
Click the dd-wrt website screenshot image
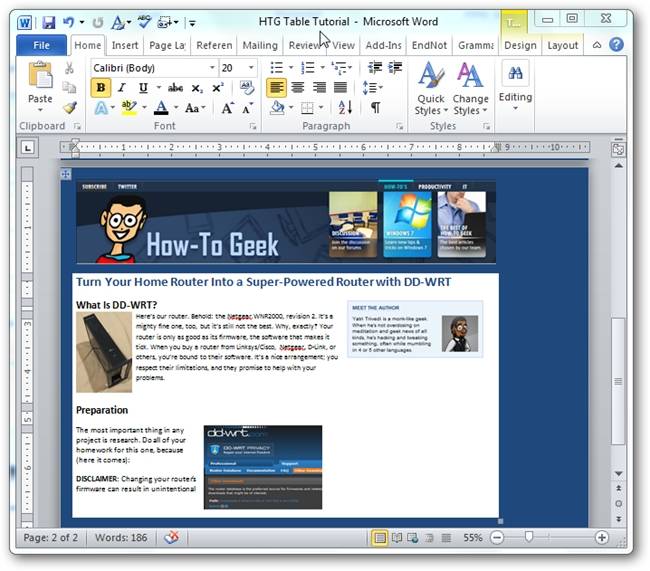pyautogui.click(x=263, y=467)
